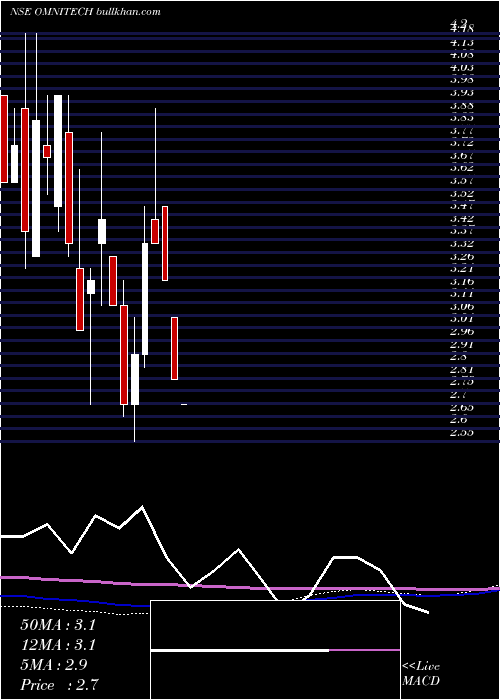Click the 3.06 price axis label
Image resolution: width=500 pixels, height=700 pixels.
pos(462,307)
